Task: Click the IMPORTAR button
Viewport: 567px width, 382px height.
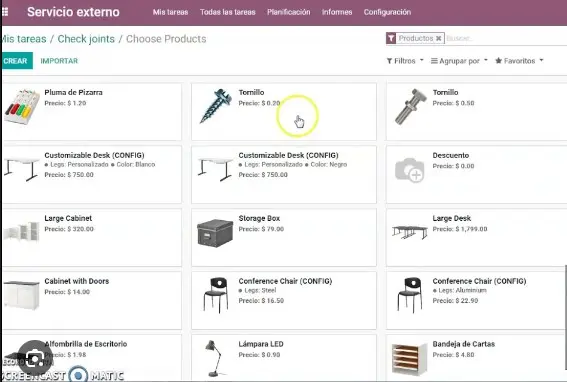Action: [x=59, y=61]
